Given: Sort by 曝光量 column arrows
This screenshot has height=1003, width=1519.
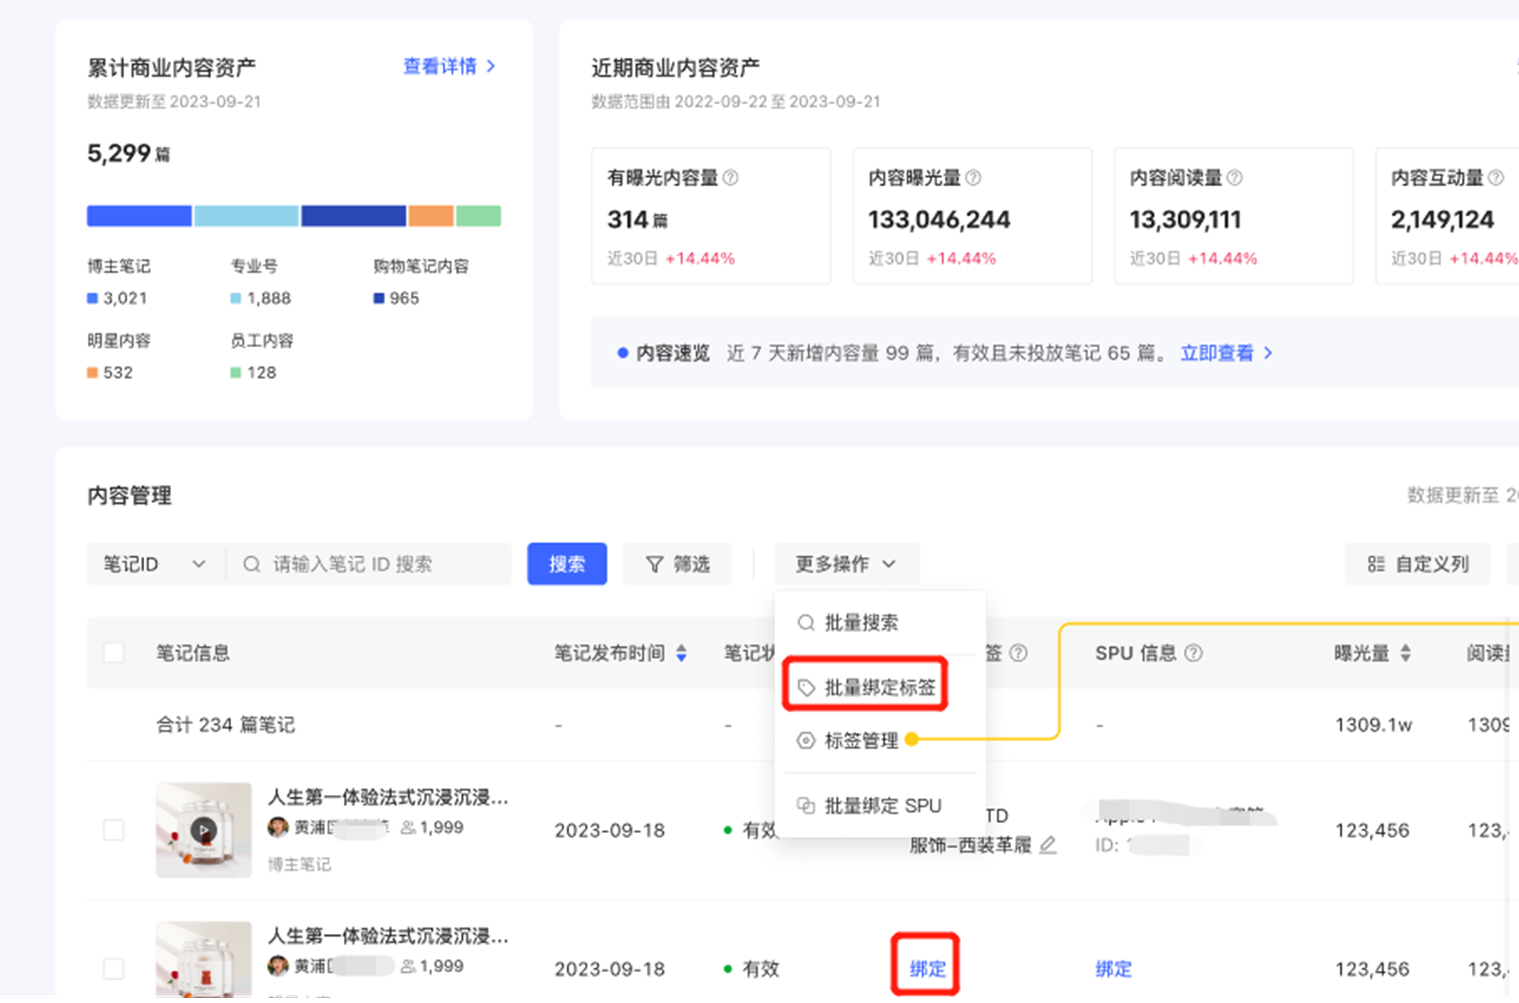Looking at the screenshot, I should click(x=1405, y=653).
